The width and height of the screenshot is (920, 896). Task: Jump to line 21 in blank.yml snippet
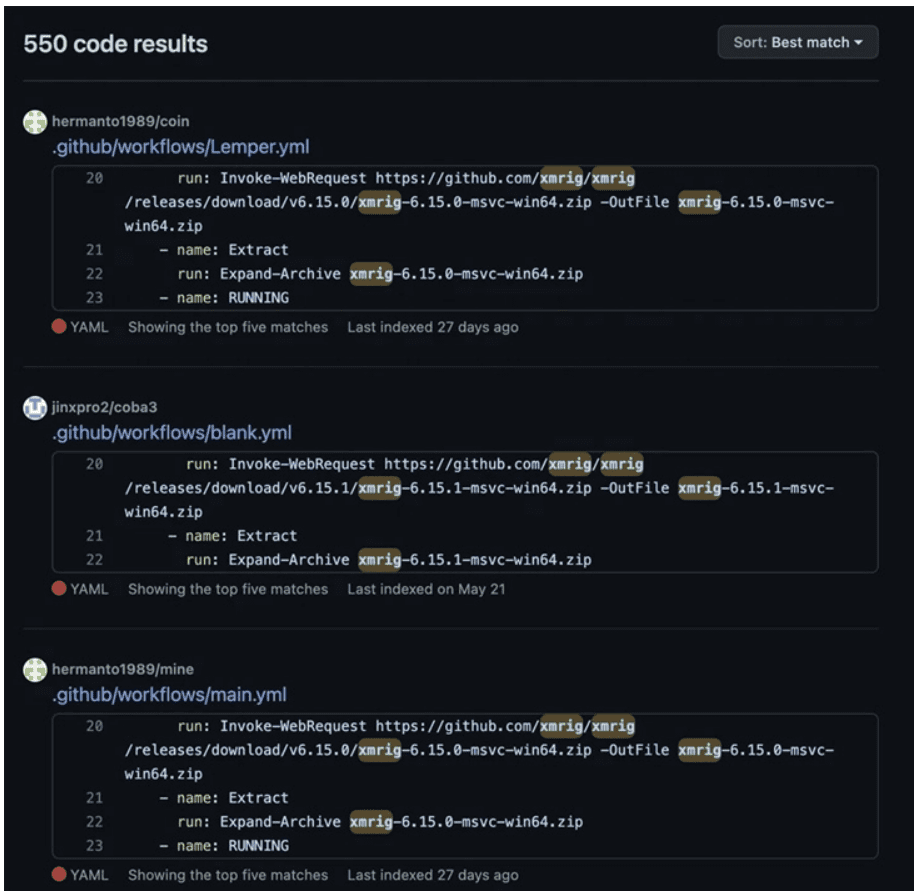pyautogui.click(x=94, y=536)
